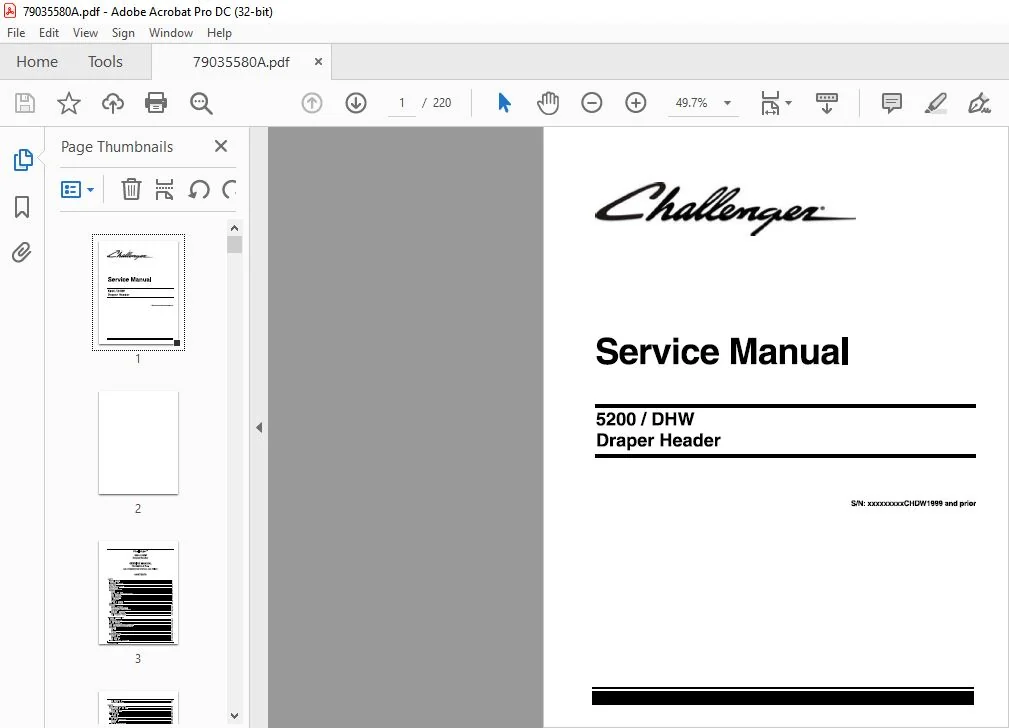Click the 'Draper Header' text
The width and height of the screenshot is (1009, 728).
tap(658, 440)
